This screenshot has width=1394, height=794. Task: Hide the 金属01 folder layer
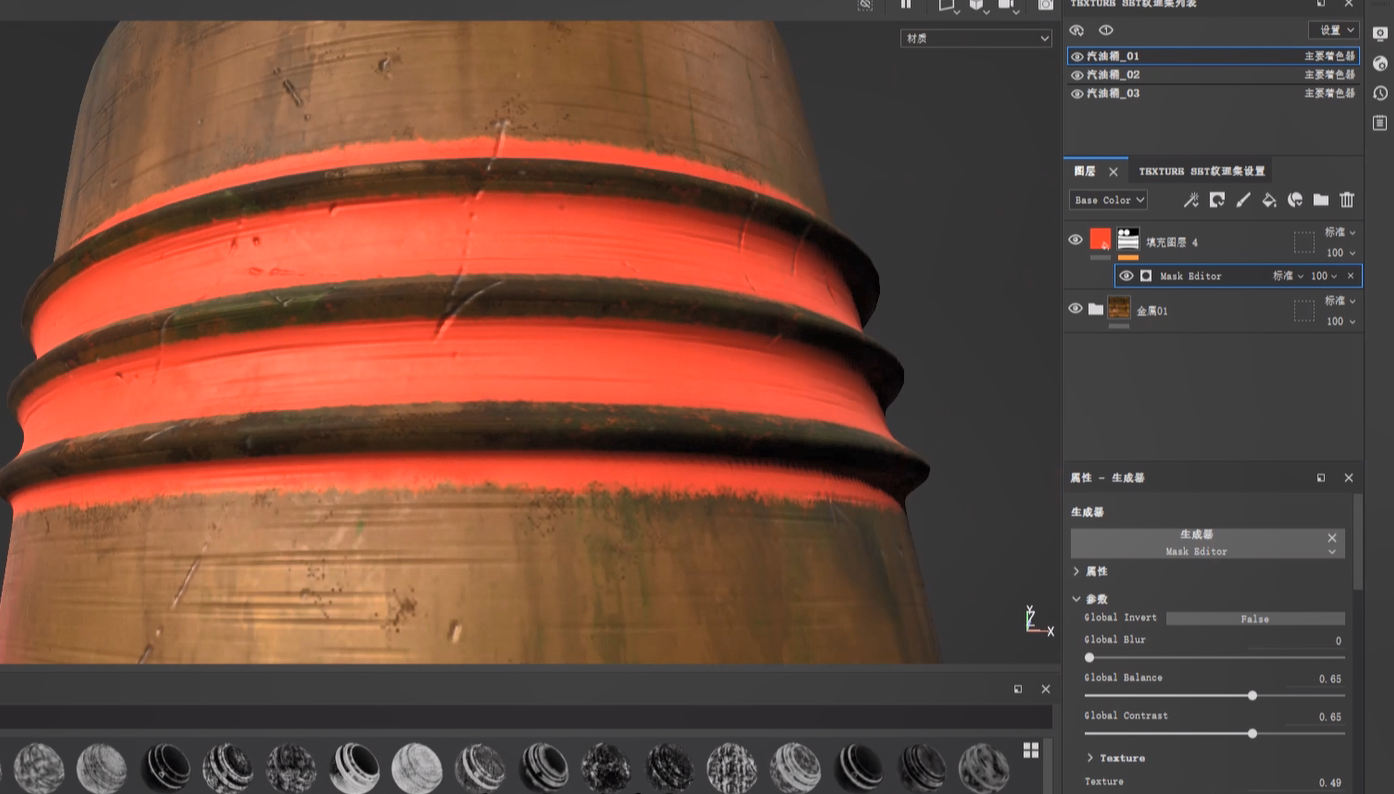[x=1076, y=309]
